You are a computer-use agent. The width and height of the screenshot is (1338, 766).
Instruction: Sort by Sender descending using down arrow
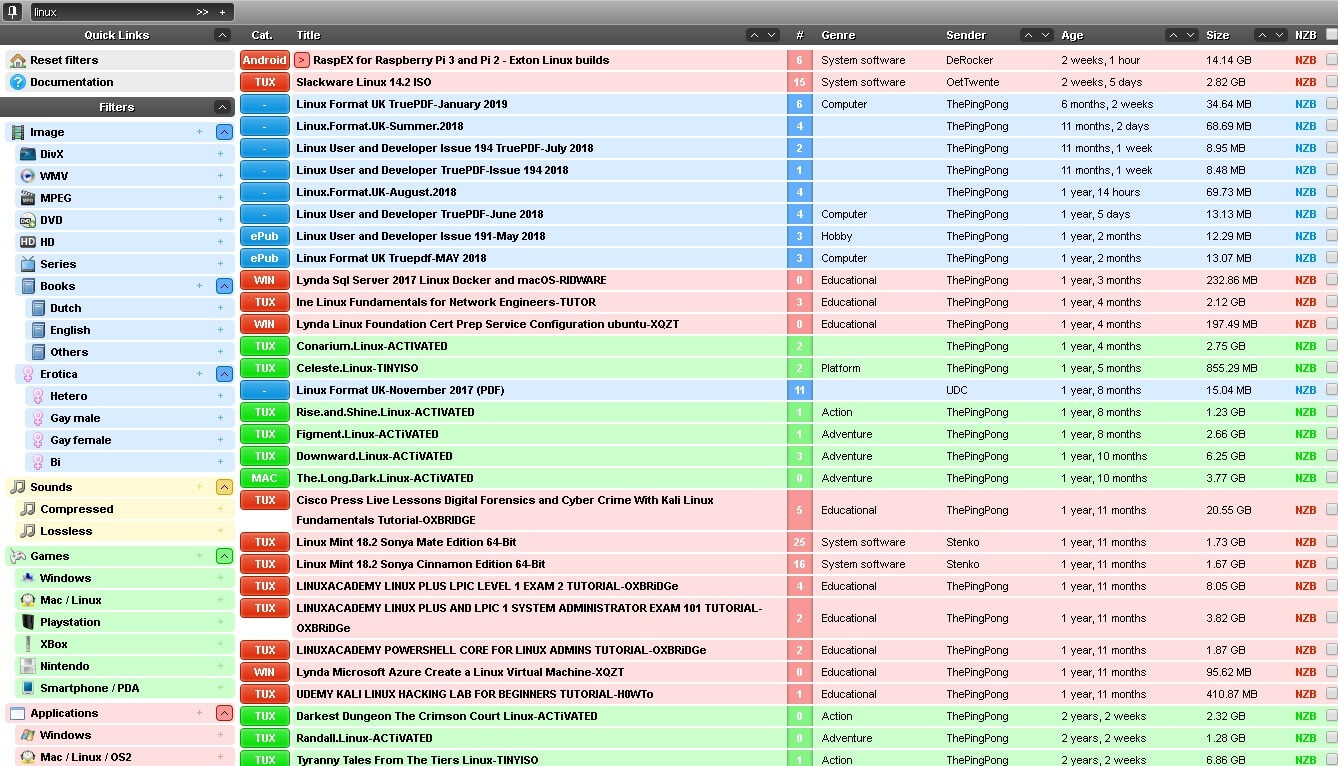pos(1046,35)
